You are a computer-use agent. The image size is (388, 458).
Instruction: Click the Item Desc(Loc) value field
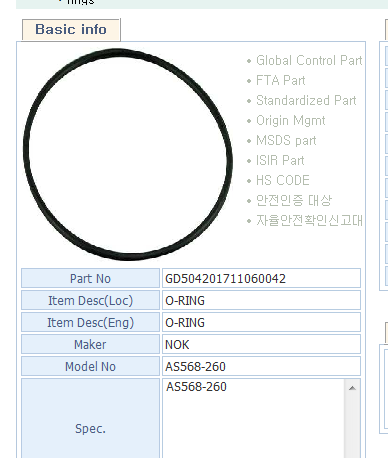point(261,300)
